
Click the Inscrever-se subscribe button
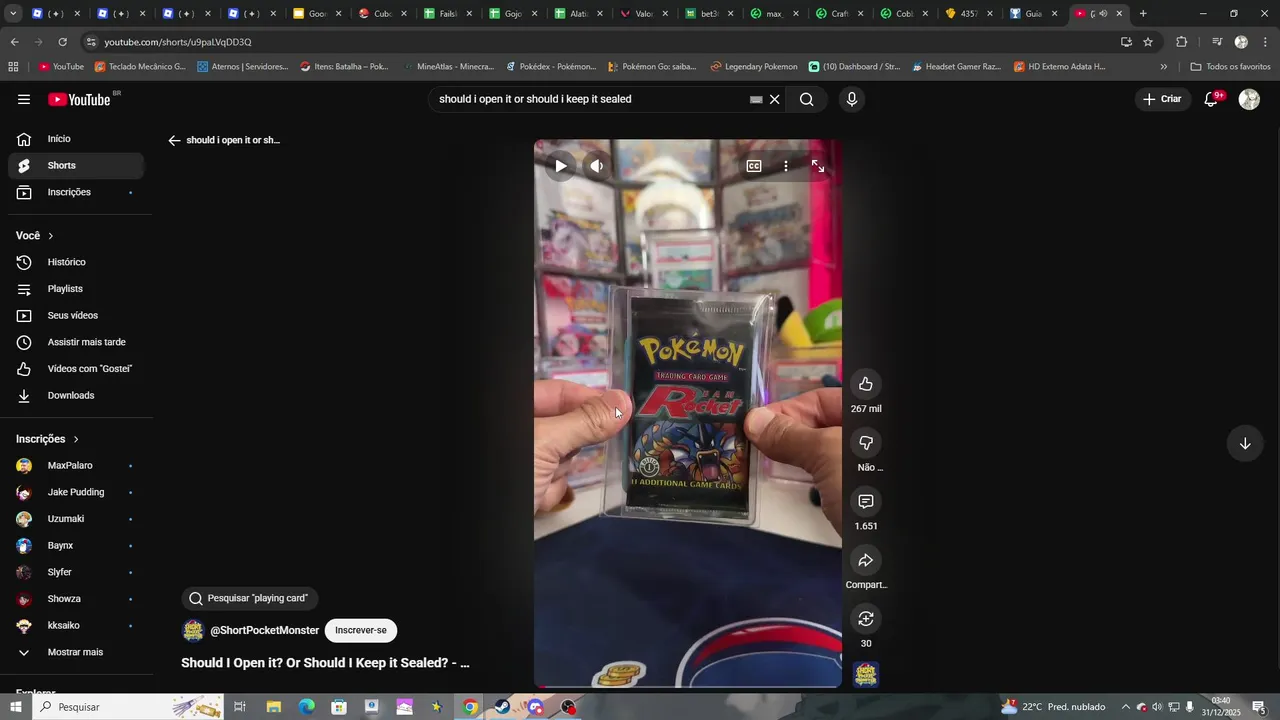pos(361,630)
